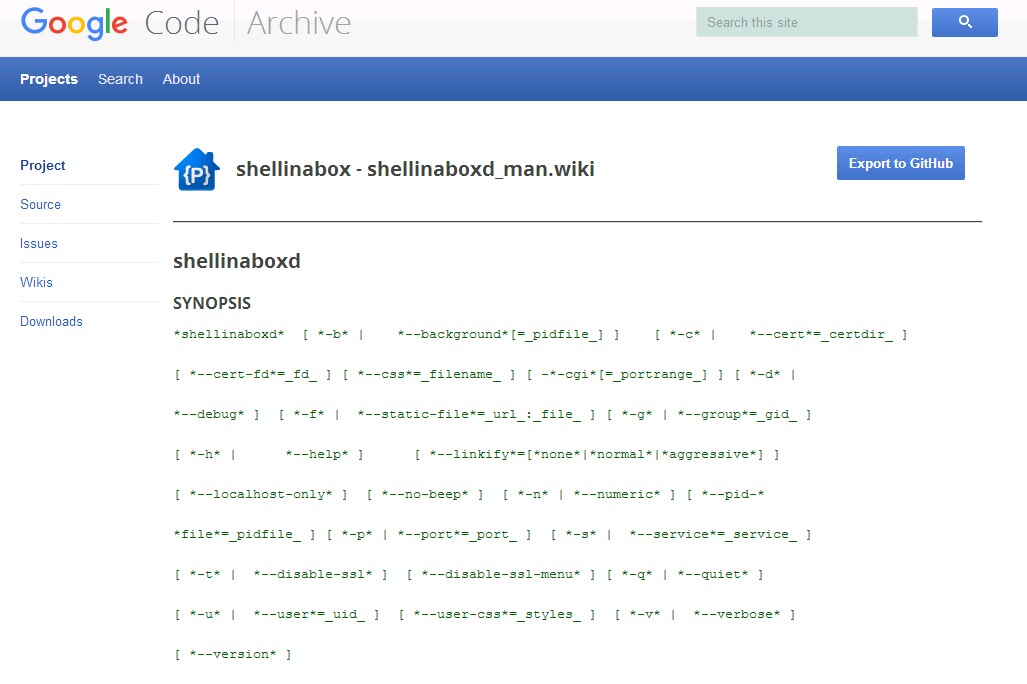This screenshot has width=1027, height=684.
Task: Click the *--localhost-only* option text
Action: click(261, 494)
